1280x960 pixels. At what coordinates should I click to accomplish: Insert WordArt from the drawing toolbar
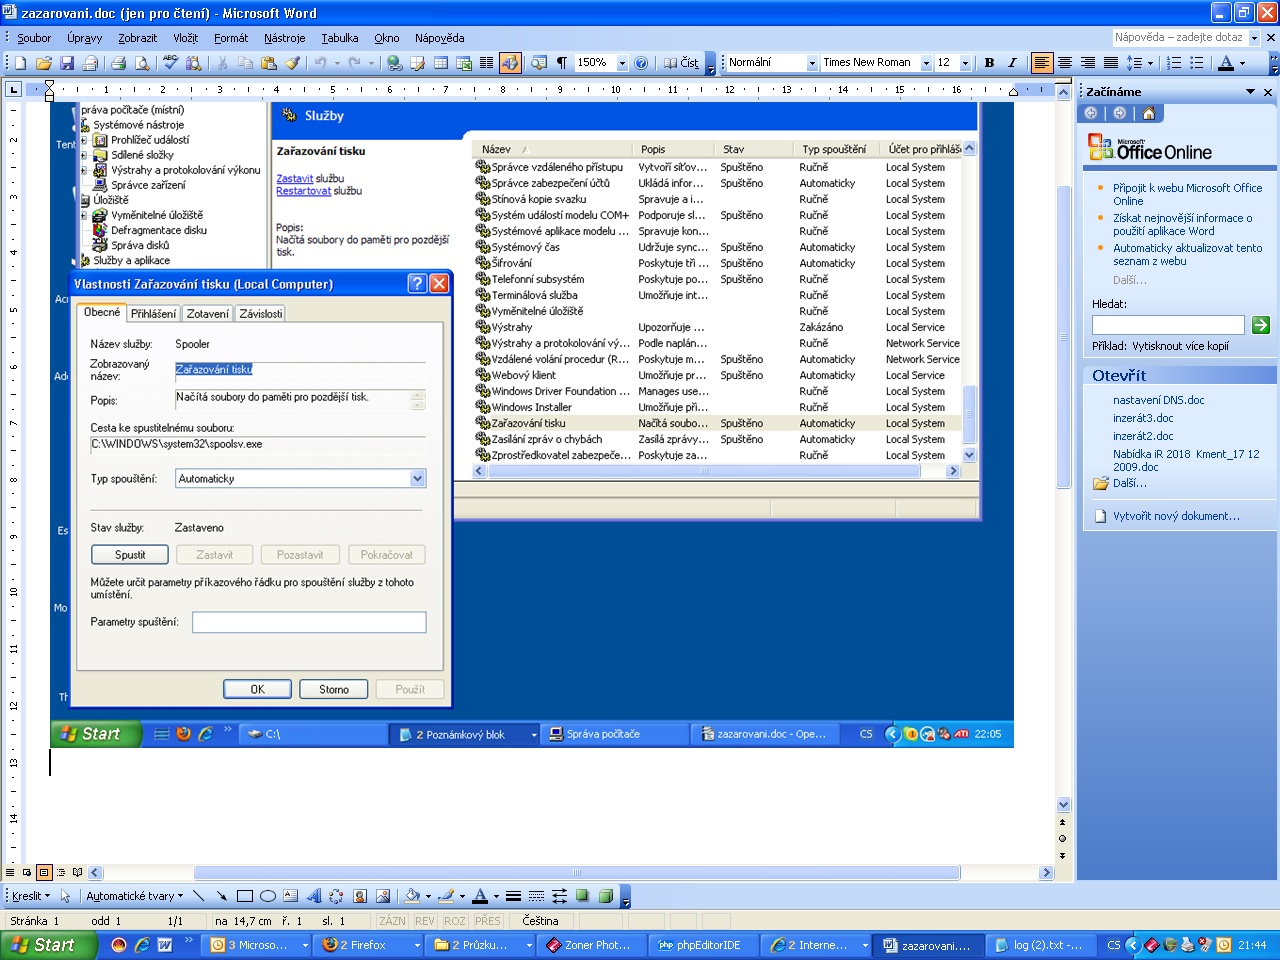point(313,896)
